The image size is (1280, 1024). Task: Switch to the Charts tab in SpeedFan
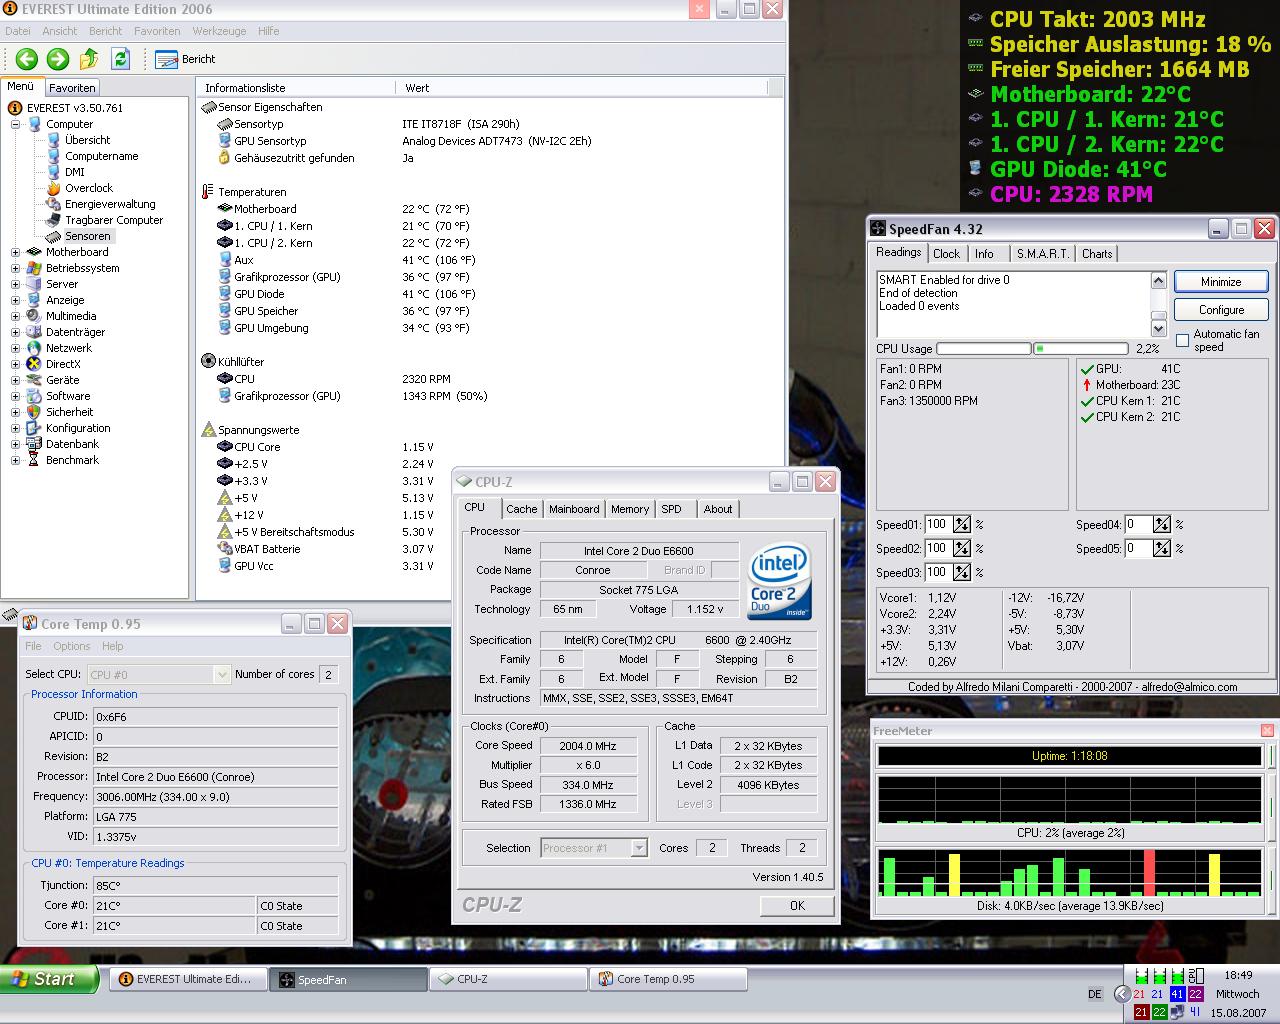[x=1097, y=254]
